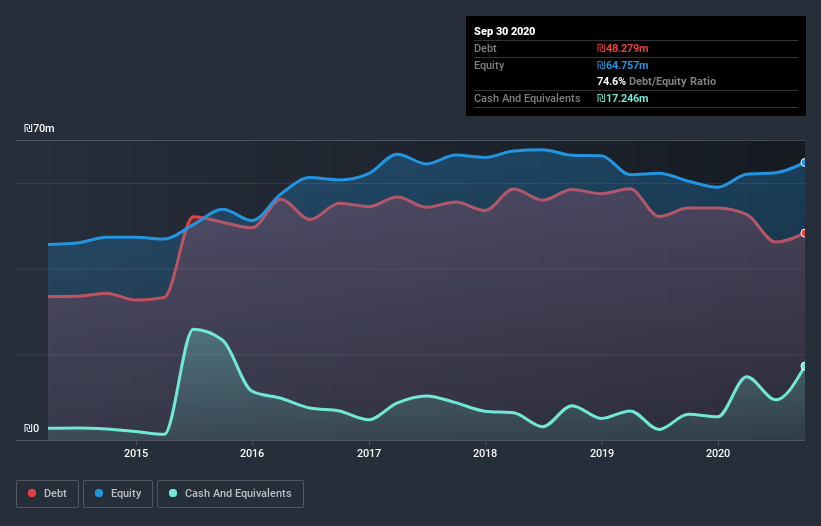Click the Sep 30 2020 tooltip date
Viewport: 821px width, 526px height.
[504, 31]
